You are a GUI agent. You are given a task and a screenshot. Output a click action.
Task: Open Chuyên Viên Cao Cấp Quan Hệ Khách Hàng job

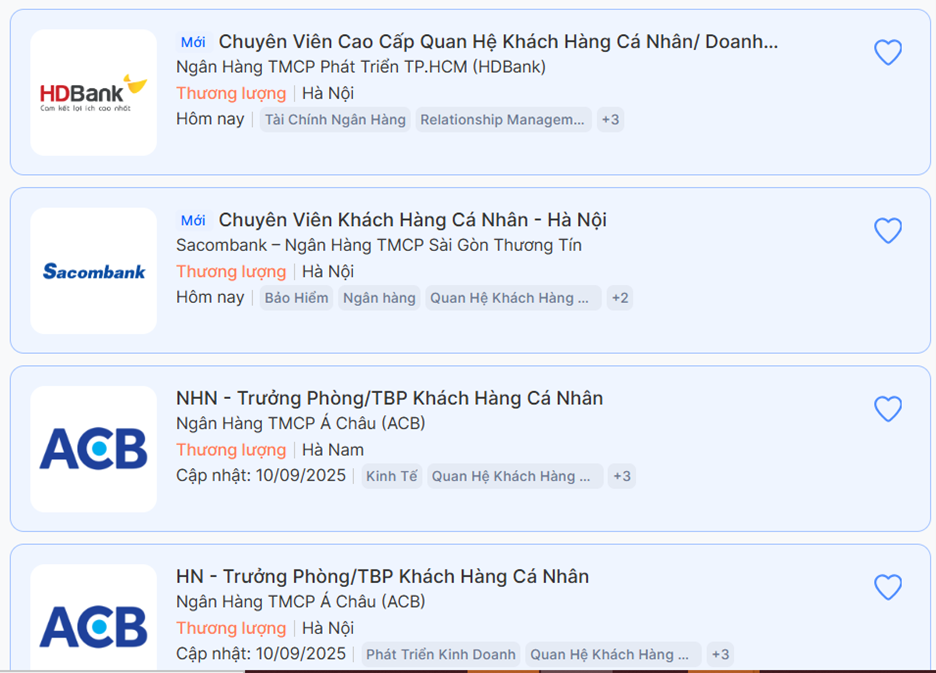(x=498, y=42)
